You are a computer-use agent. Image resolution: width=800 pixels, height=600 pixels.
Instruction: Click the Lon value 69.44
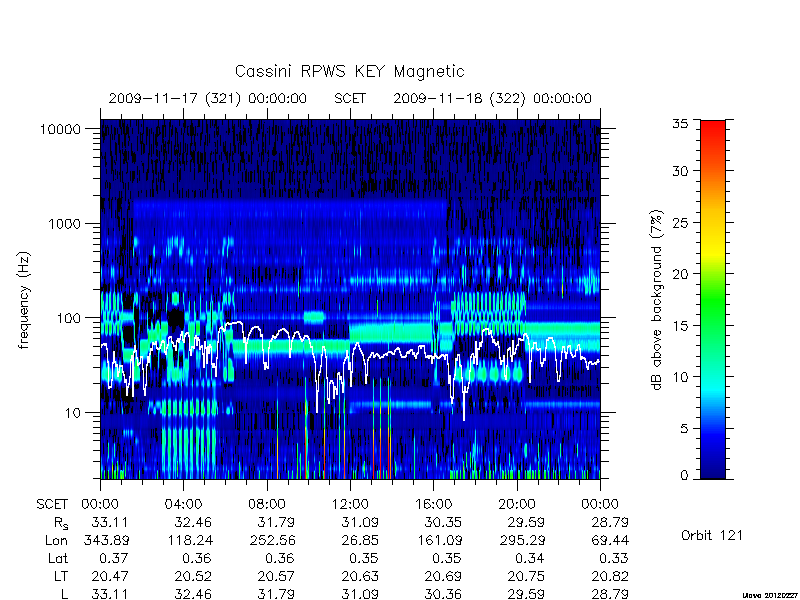point(610,540)
